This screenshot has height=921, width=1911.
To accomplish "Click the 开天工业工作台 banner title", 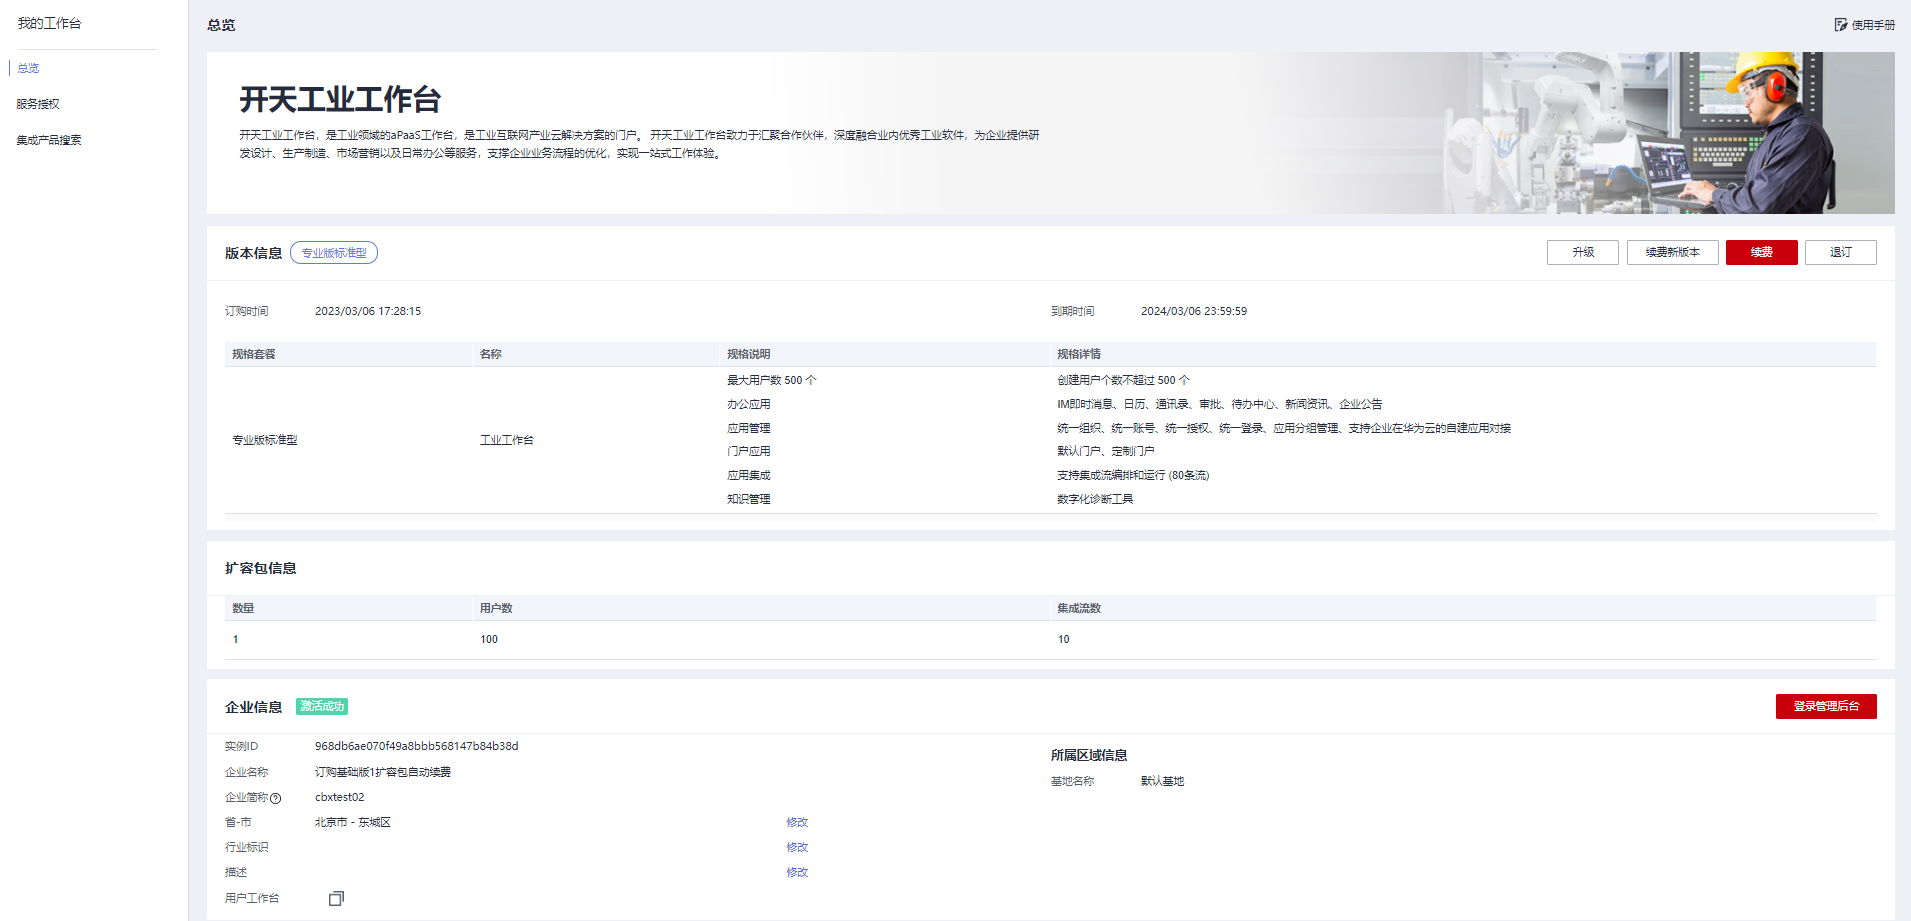I will pos(340,99).
